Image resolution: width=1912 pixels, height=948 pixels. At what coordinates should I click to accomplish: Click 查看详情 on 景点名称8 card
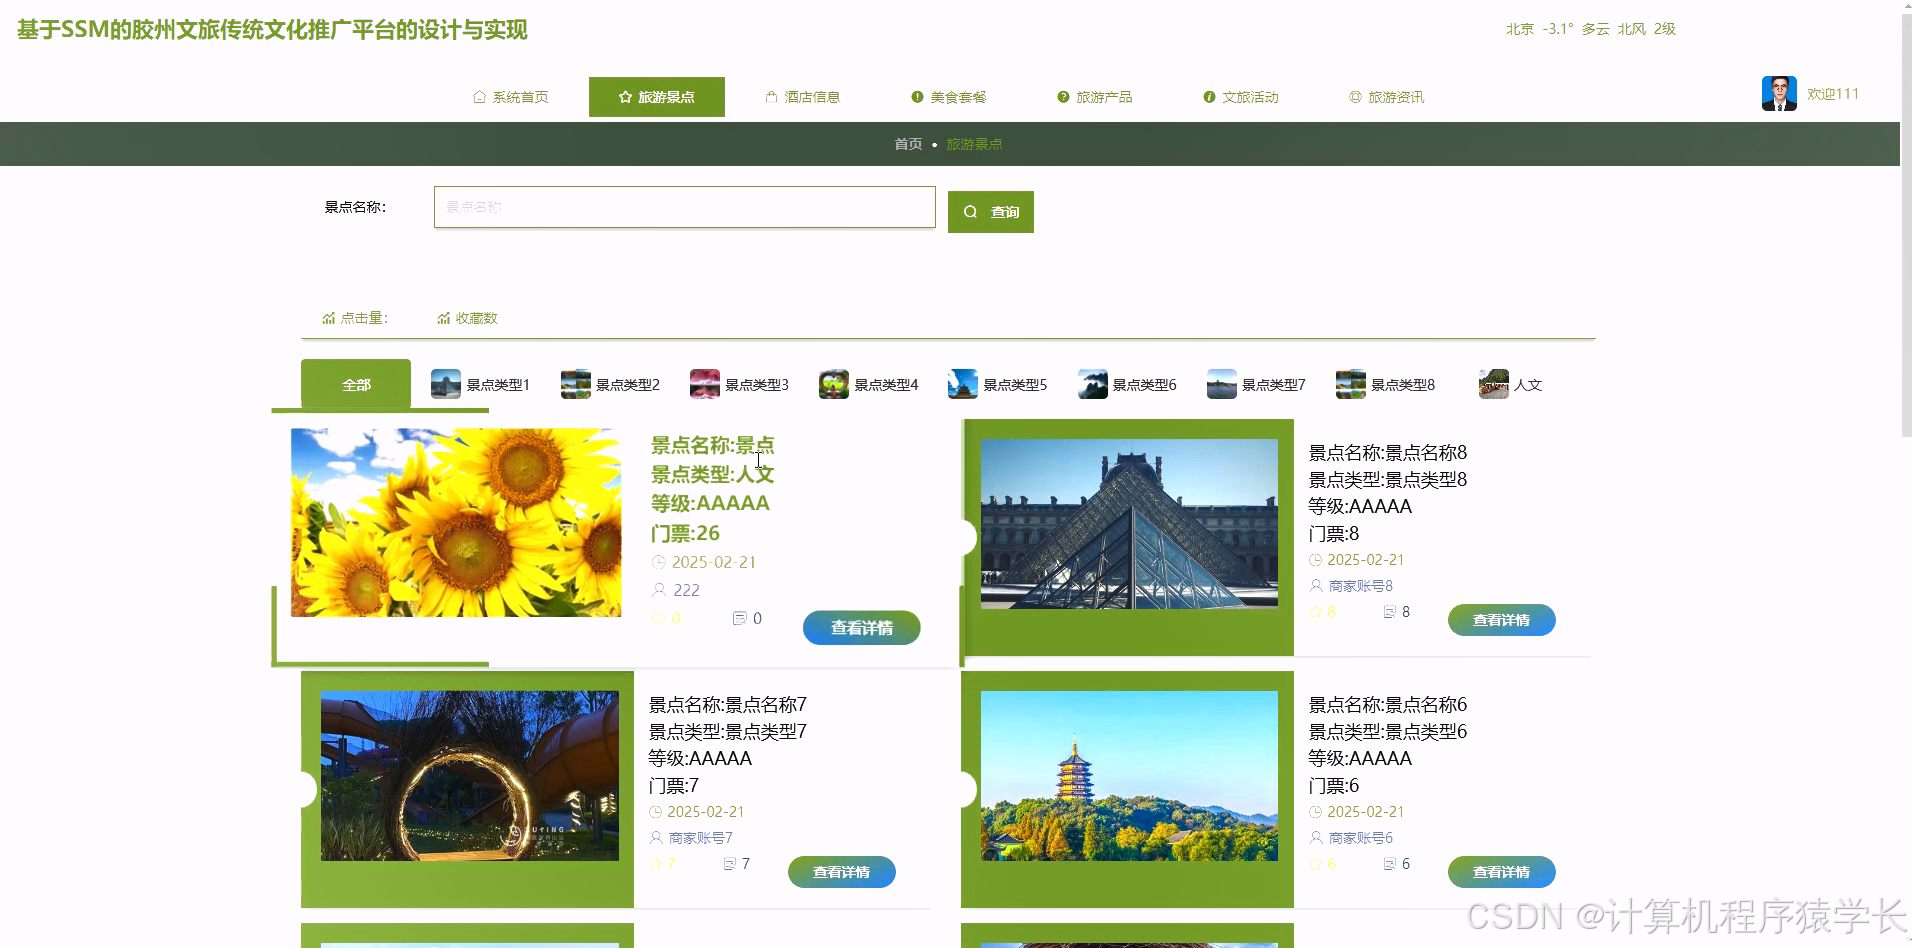tap(1500, 620)
